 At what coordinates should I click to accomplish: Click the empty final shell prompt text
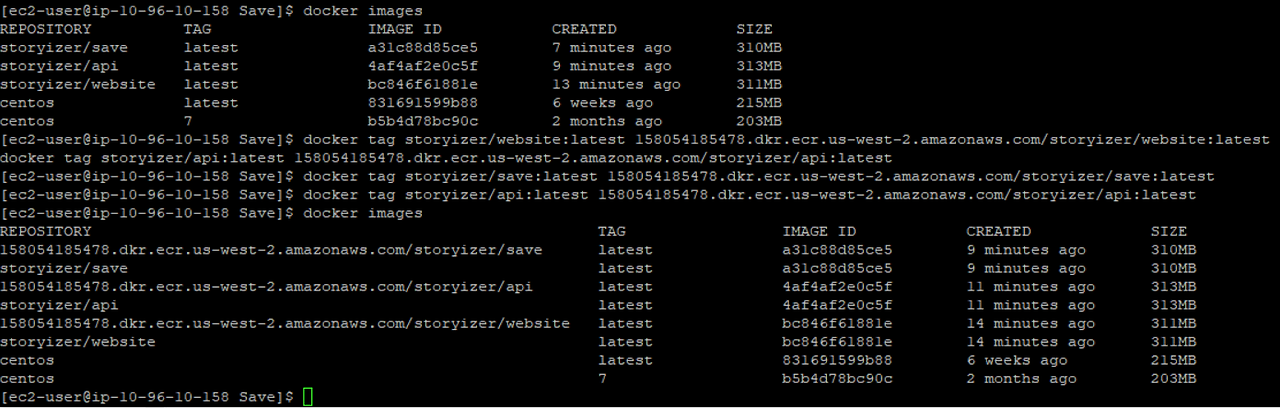(x=147, y=398)
